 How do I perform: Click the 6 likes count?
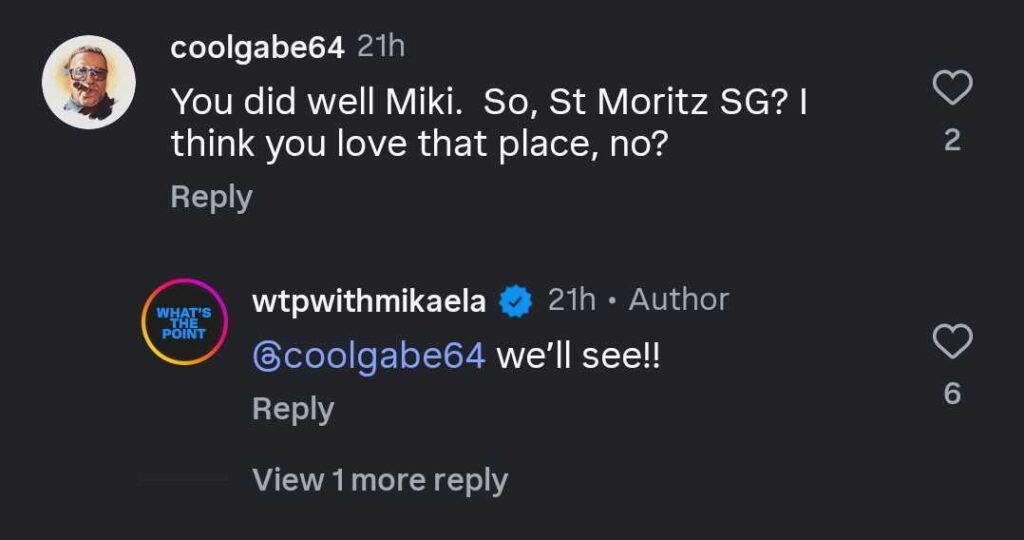[x=952, y=394]
